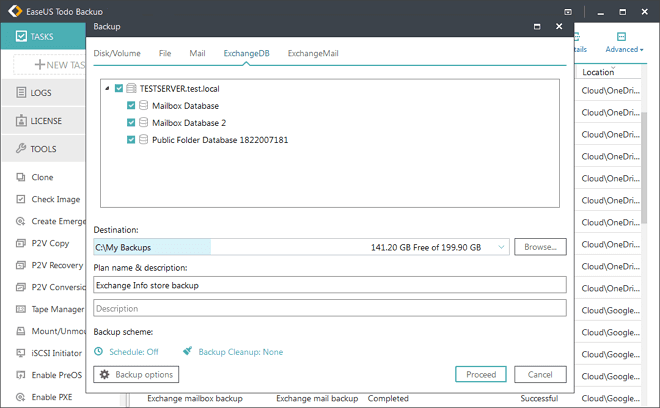The height and width of the screenshot is (408, 660).
Task: Click the title bar feedback icon
Action: [568, 12]
